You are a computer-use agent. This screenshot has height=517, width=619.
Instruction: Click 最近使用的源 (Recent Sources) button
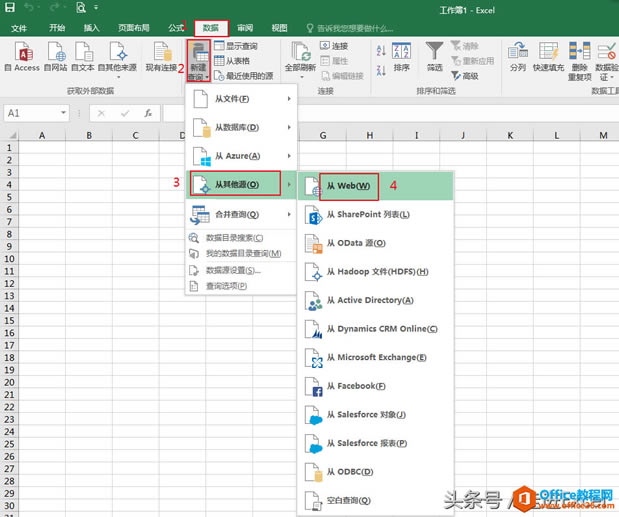244,76
